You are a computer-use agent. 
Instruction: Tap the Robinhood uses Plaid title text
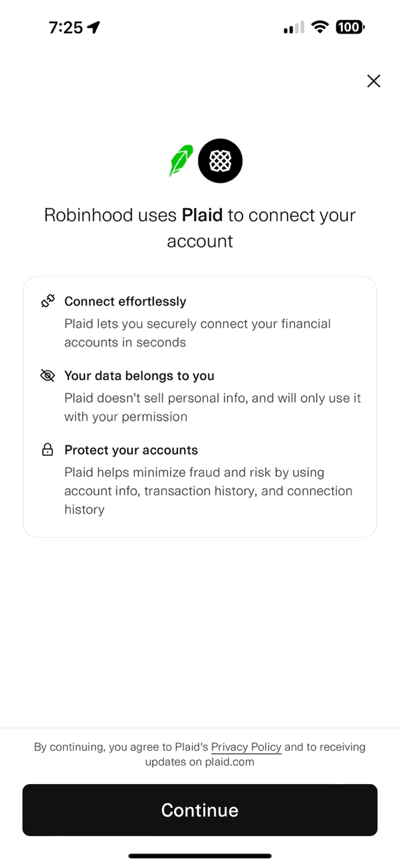coord(200,228)
